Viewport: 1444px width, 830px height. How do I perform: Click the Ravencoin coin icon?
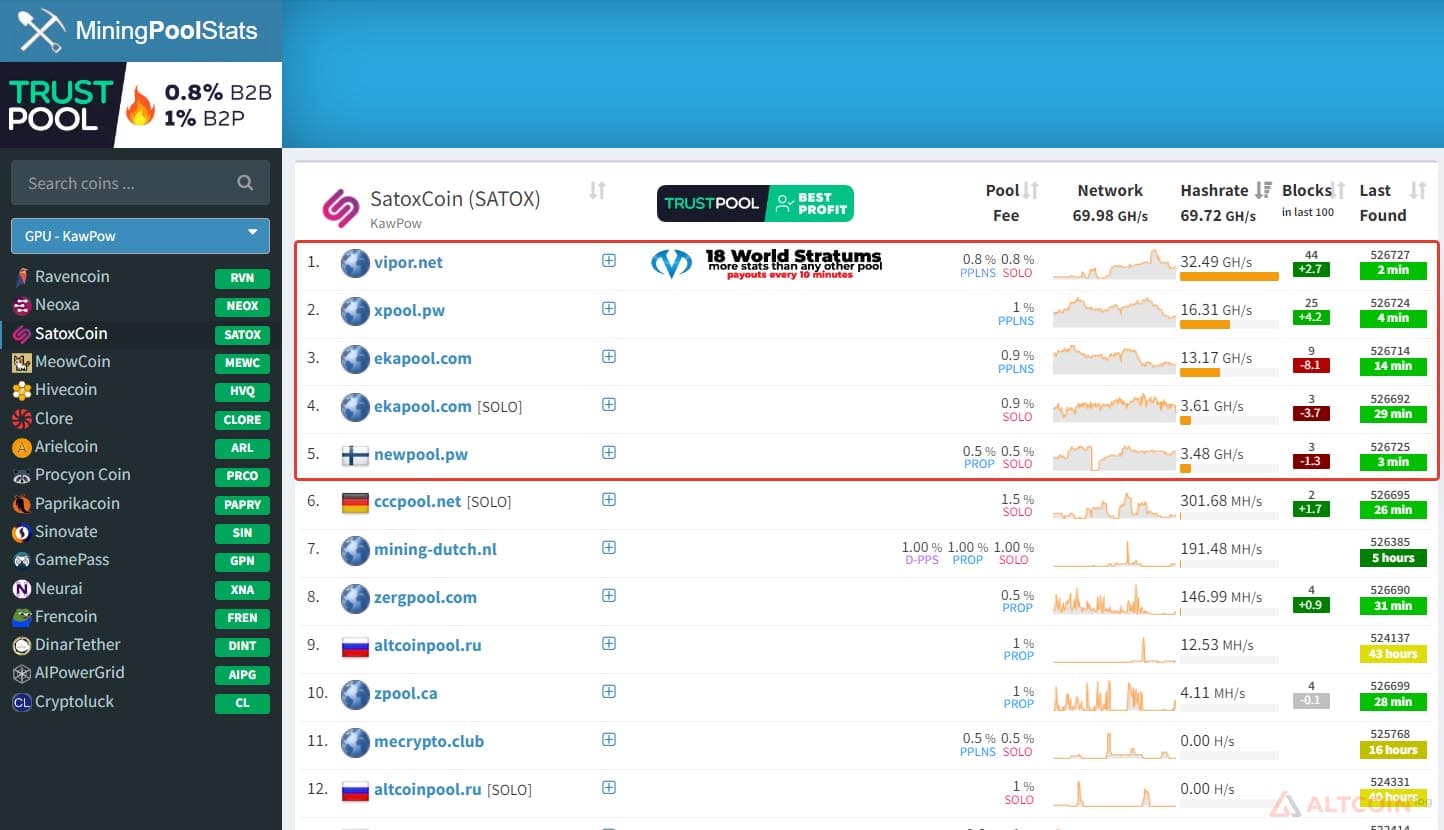21,277
